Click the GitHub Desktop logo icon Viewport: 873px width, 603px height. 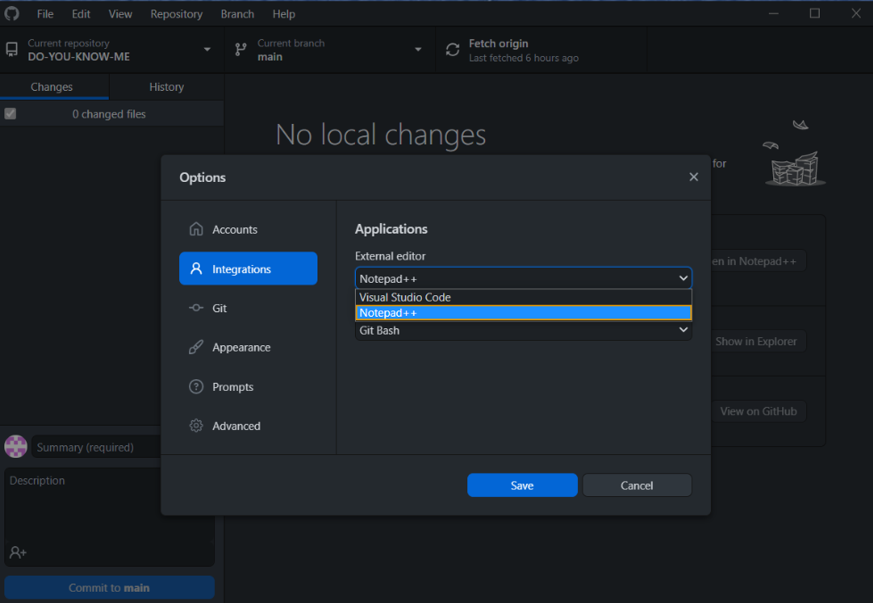click(x=12, y=14)
